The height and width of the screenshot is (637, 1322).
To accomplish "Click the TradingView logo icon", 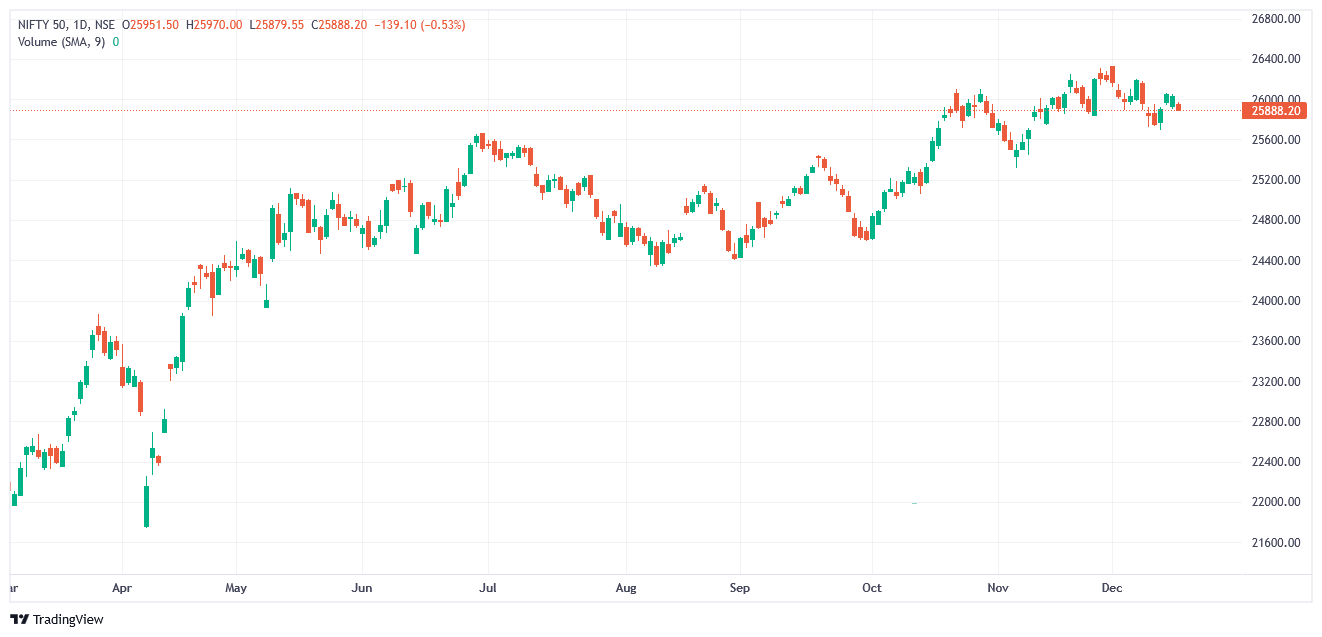I will (x=19, y=620).
